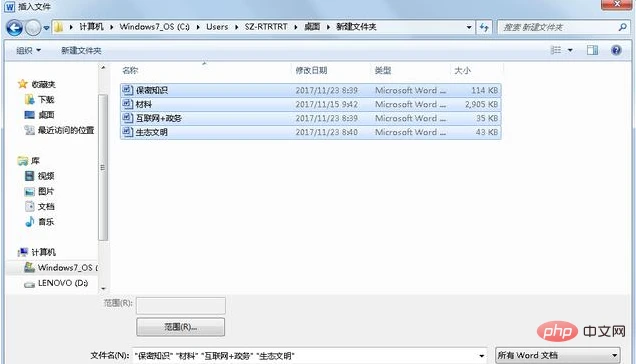Expand the arrow after 计算机 in breadcrumb

[112, 27]
